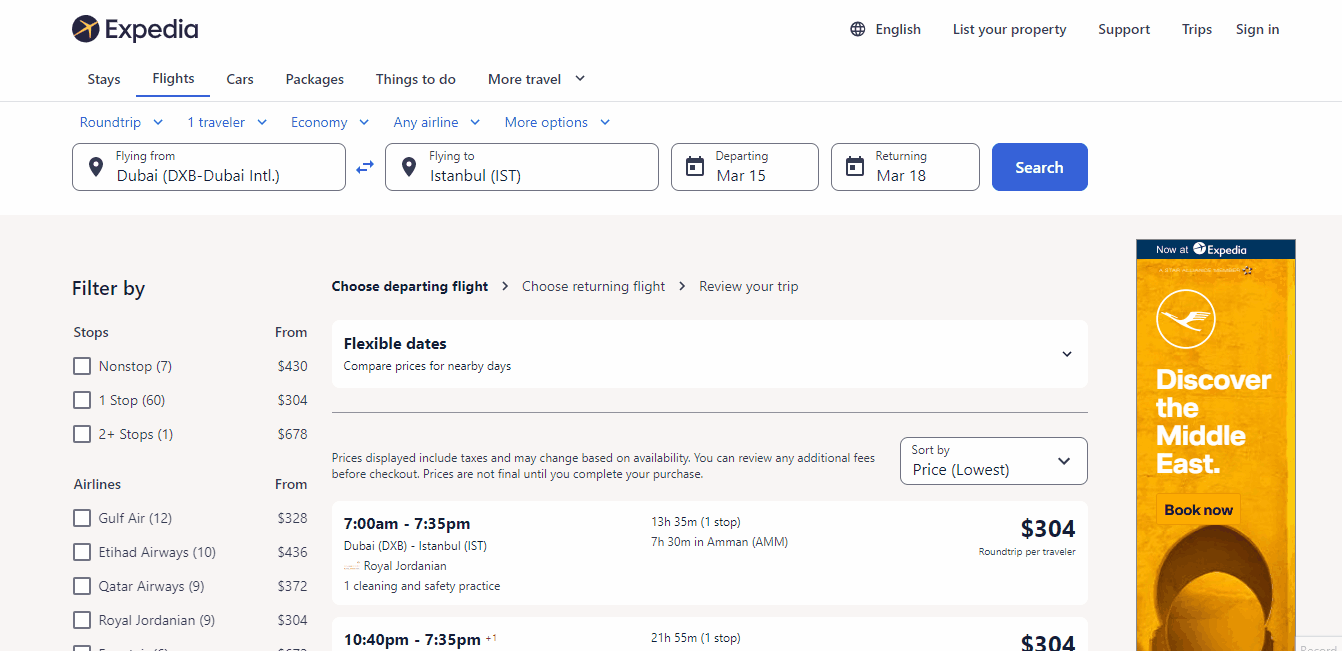Open the Economy cabin class dropdown
The width and height of the screenshot is (1342, 651).
(x=330, y=122)
